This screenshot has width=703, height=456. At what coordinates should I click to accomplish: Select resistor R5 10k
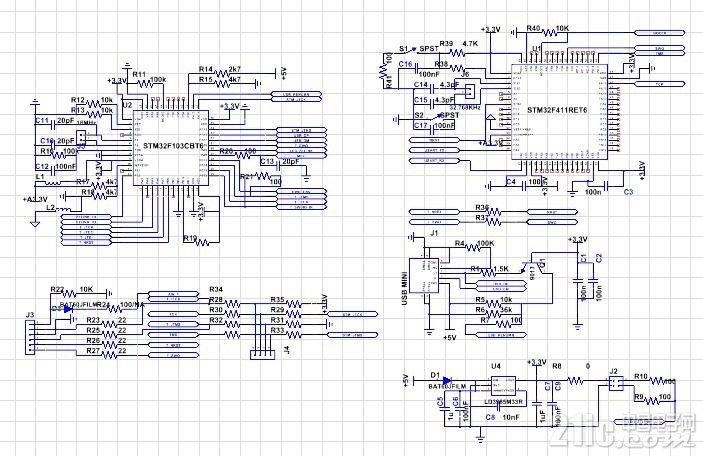tap(494, 303)
